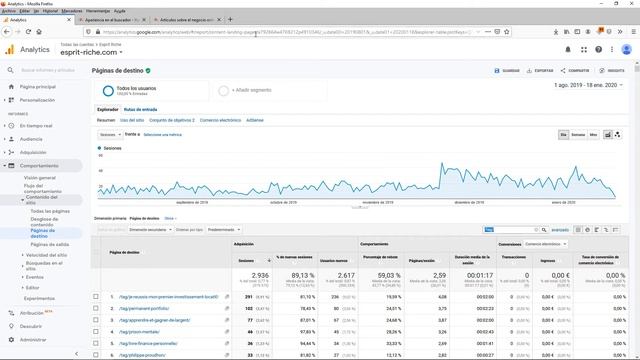Switch chart to line chart view icon
This screenshot has width=640, height=360.
[608, 135]
